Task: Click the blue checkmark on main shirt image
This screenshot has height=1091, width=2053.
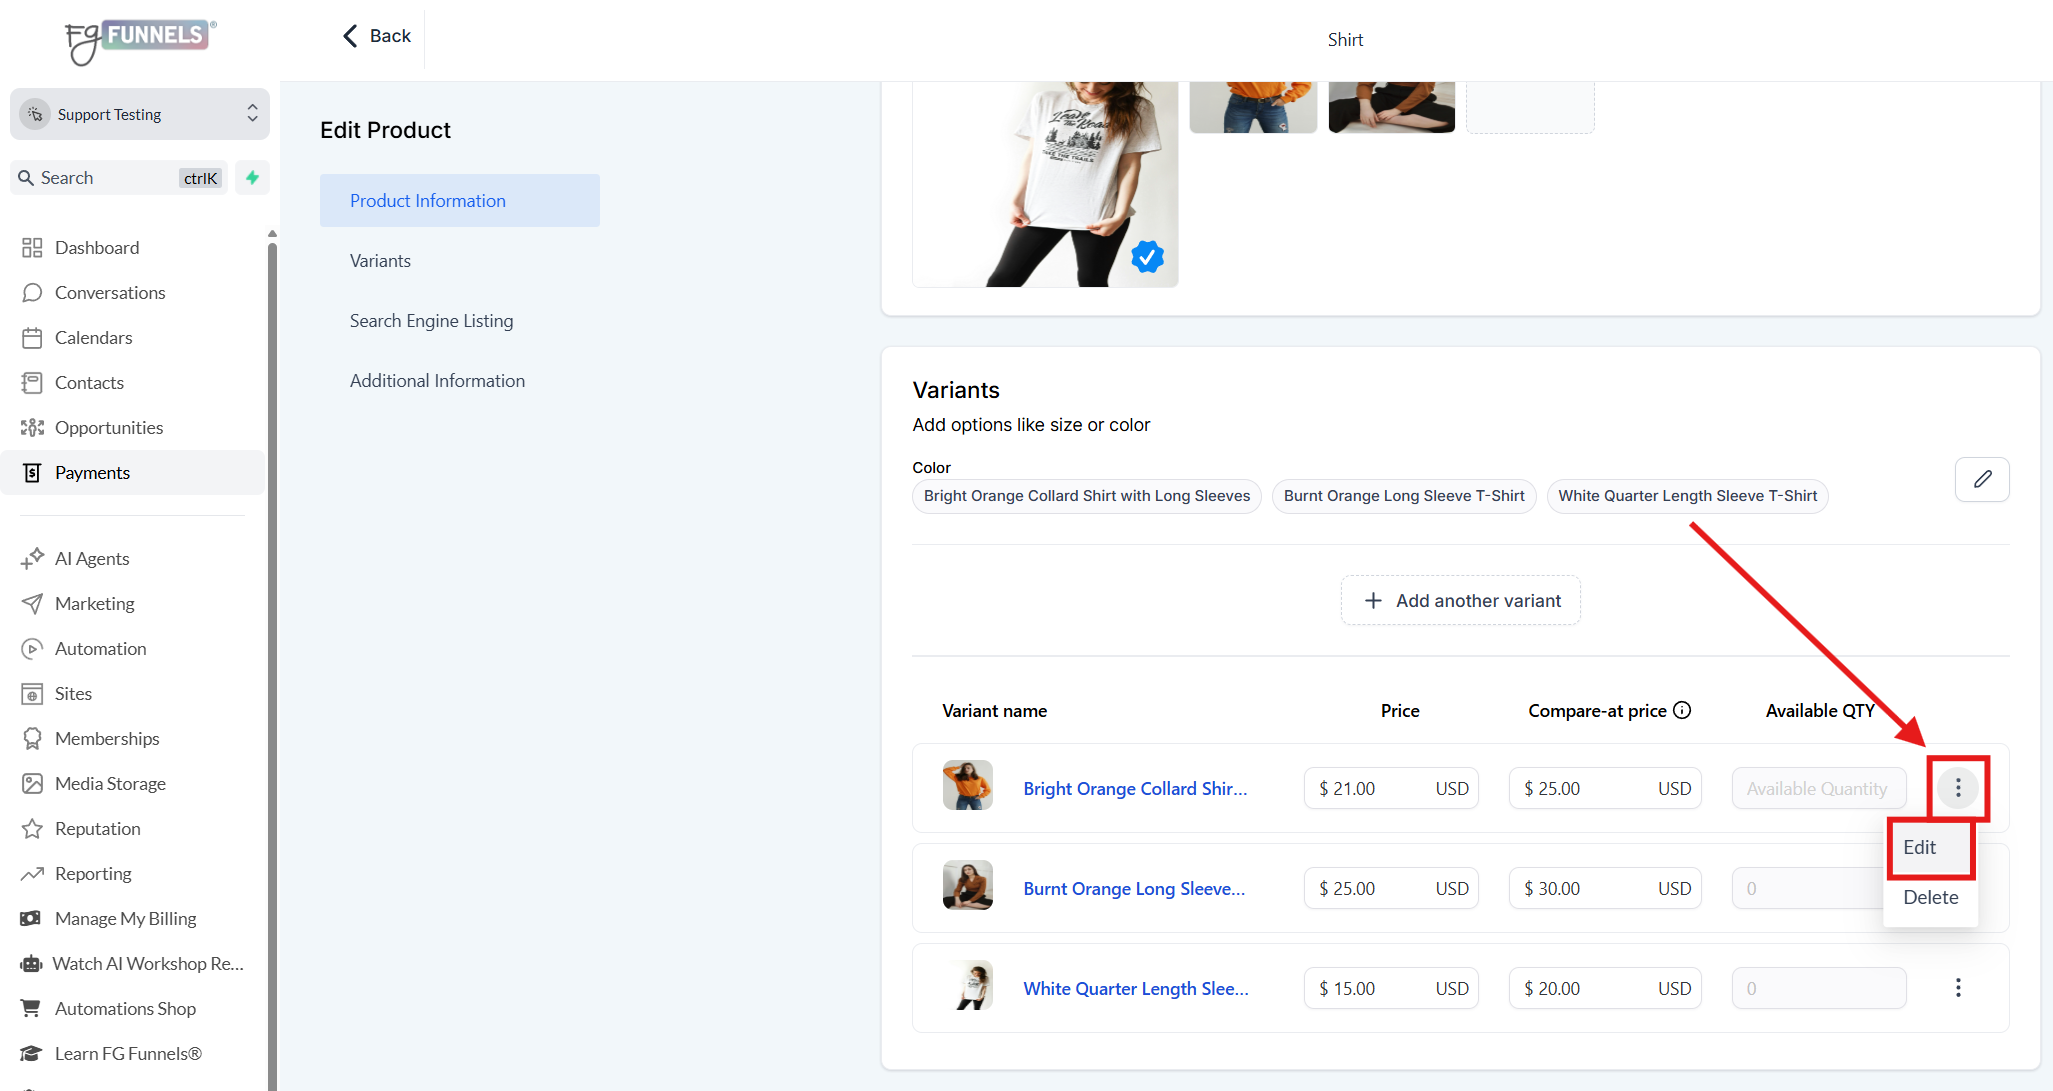Action: (1147, 257)
